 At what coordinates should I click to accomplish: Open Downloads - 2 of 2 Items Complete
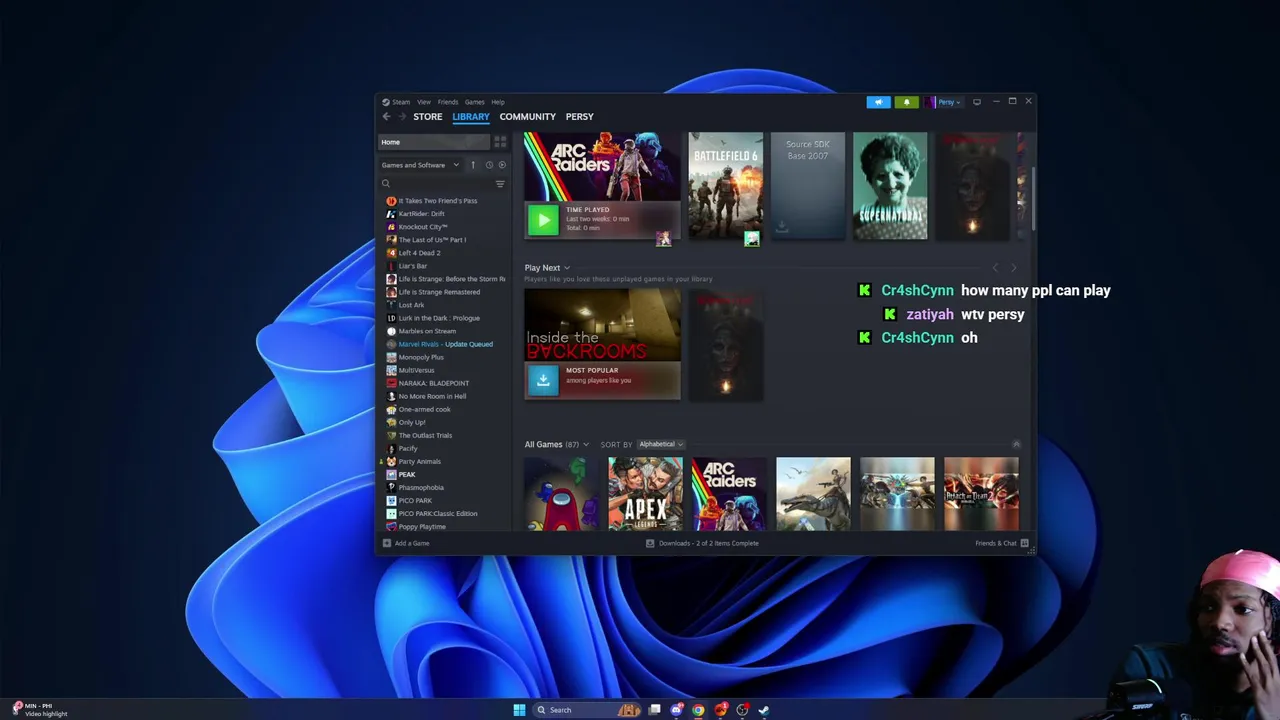[x=708, y=543]
